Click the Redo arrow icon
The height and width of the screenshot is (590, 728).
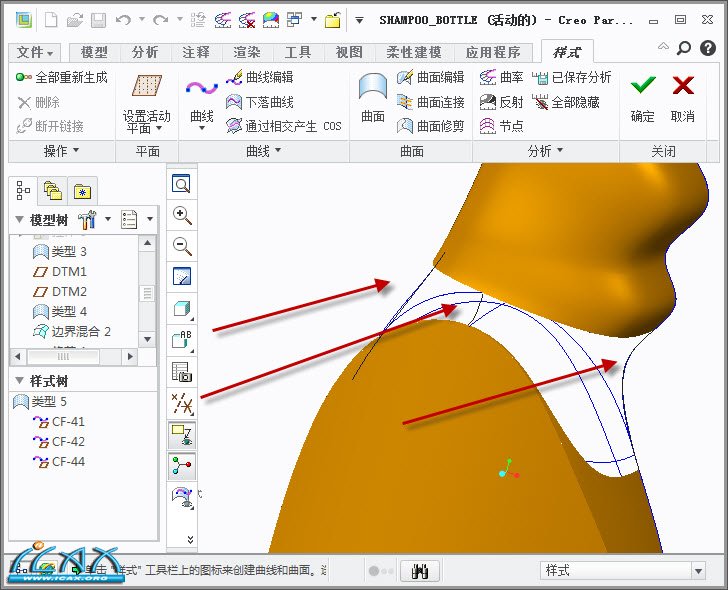[161, 20]
